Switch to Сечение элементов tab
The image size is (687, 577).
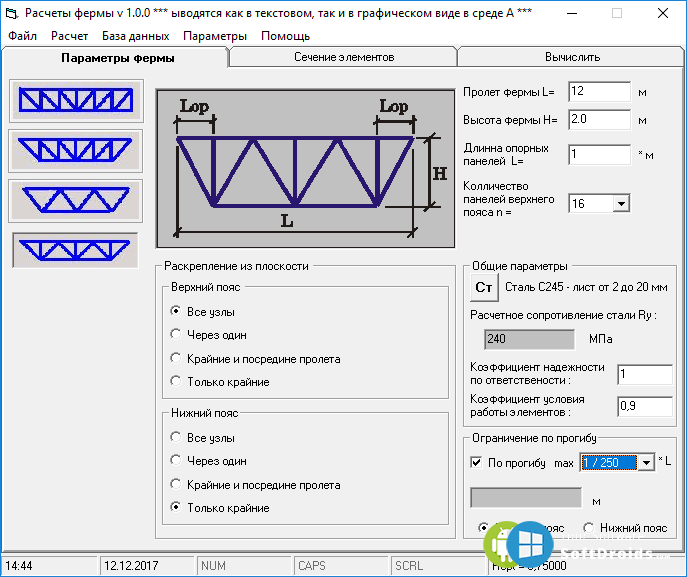coord(343,58)
